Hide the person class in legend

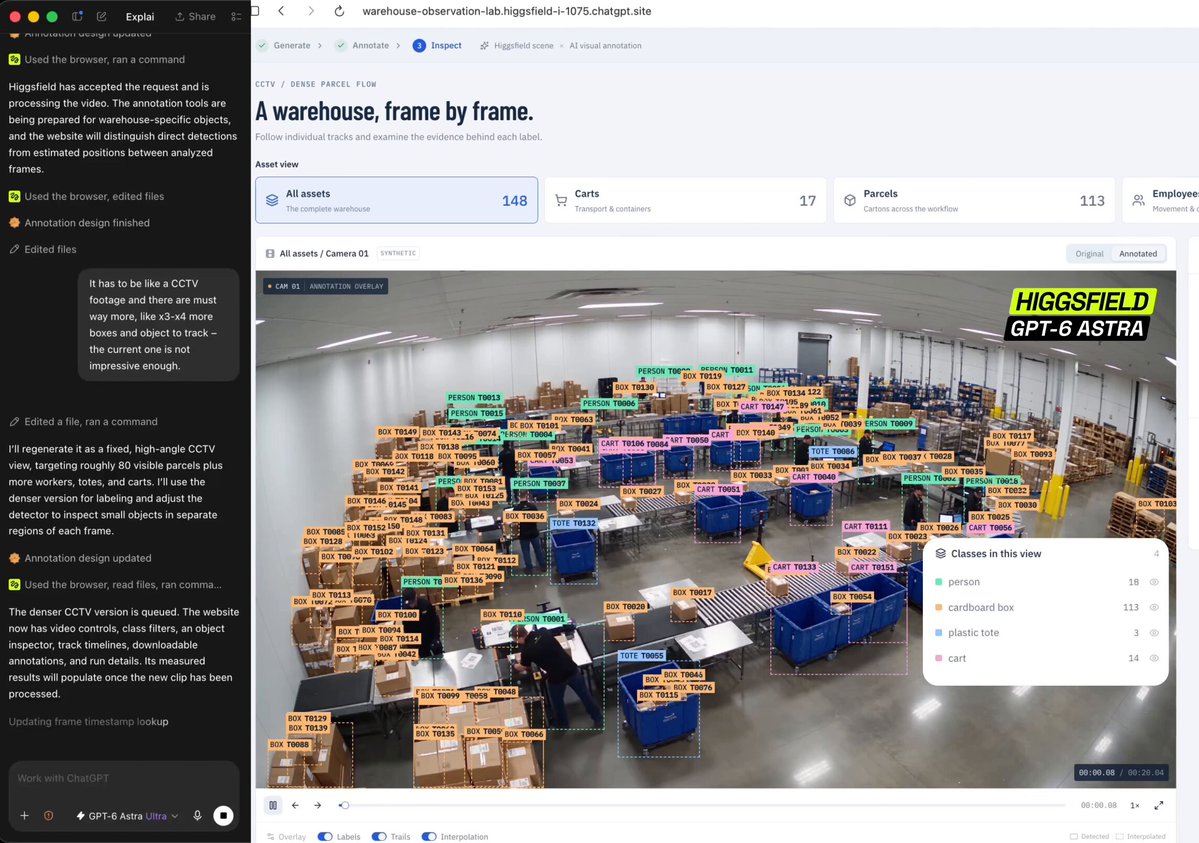click(x=1154, y=582)
